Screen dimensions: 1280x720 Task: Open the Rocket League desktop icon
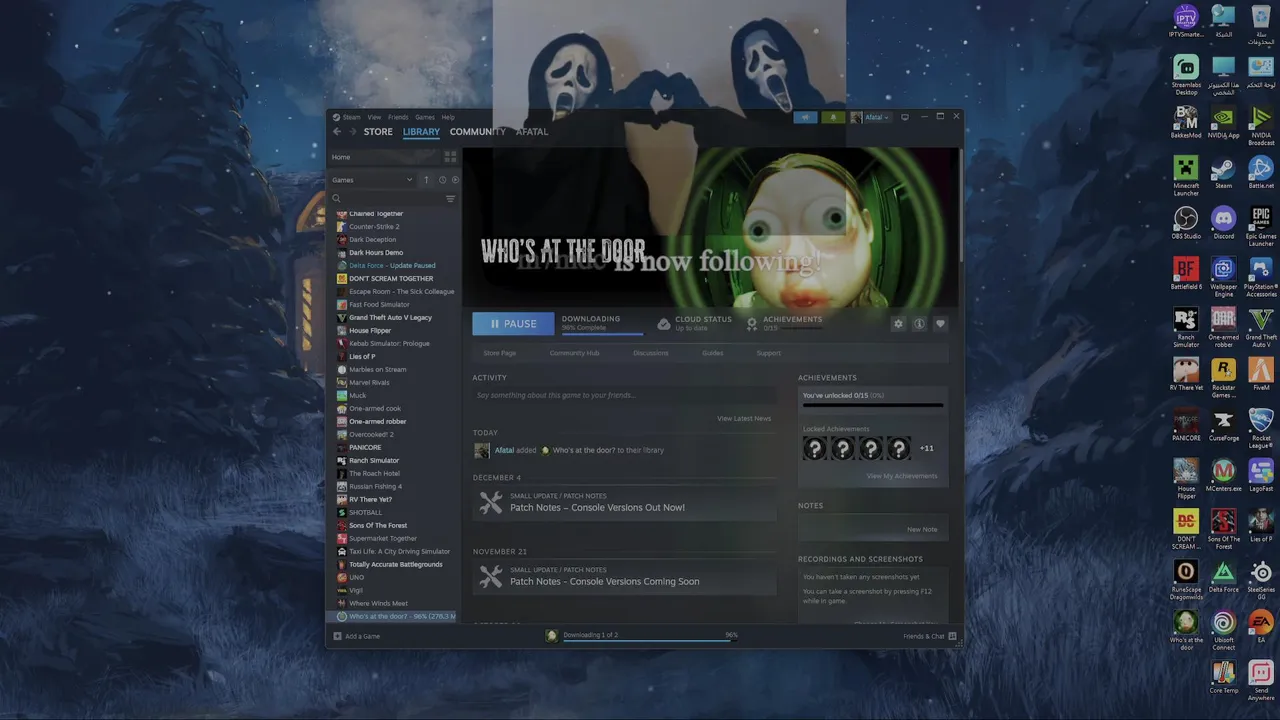pos(1261,428)
